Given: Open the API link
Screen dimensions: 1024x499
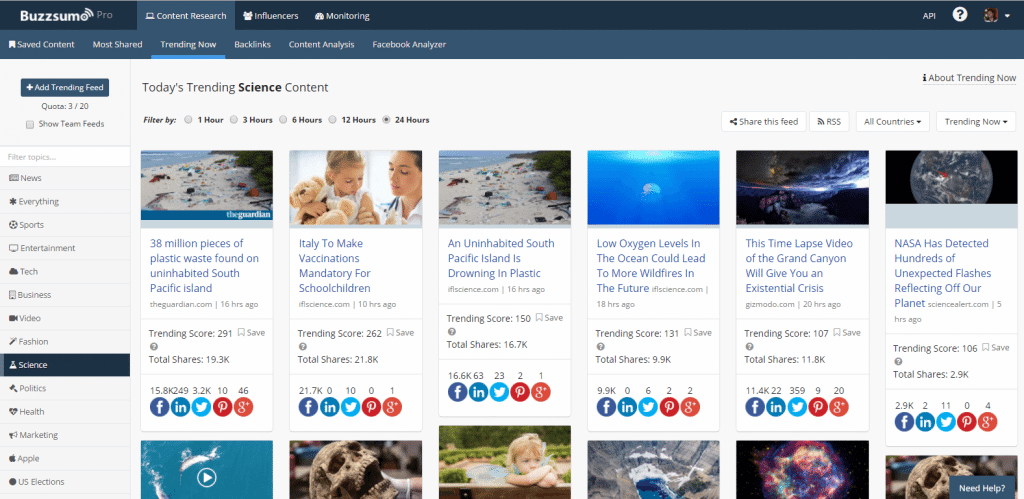Looking at the screenshot, I should tap(929, 16).
